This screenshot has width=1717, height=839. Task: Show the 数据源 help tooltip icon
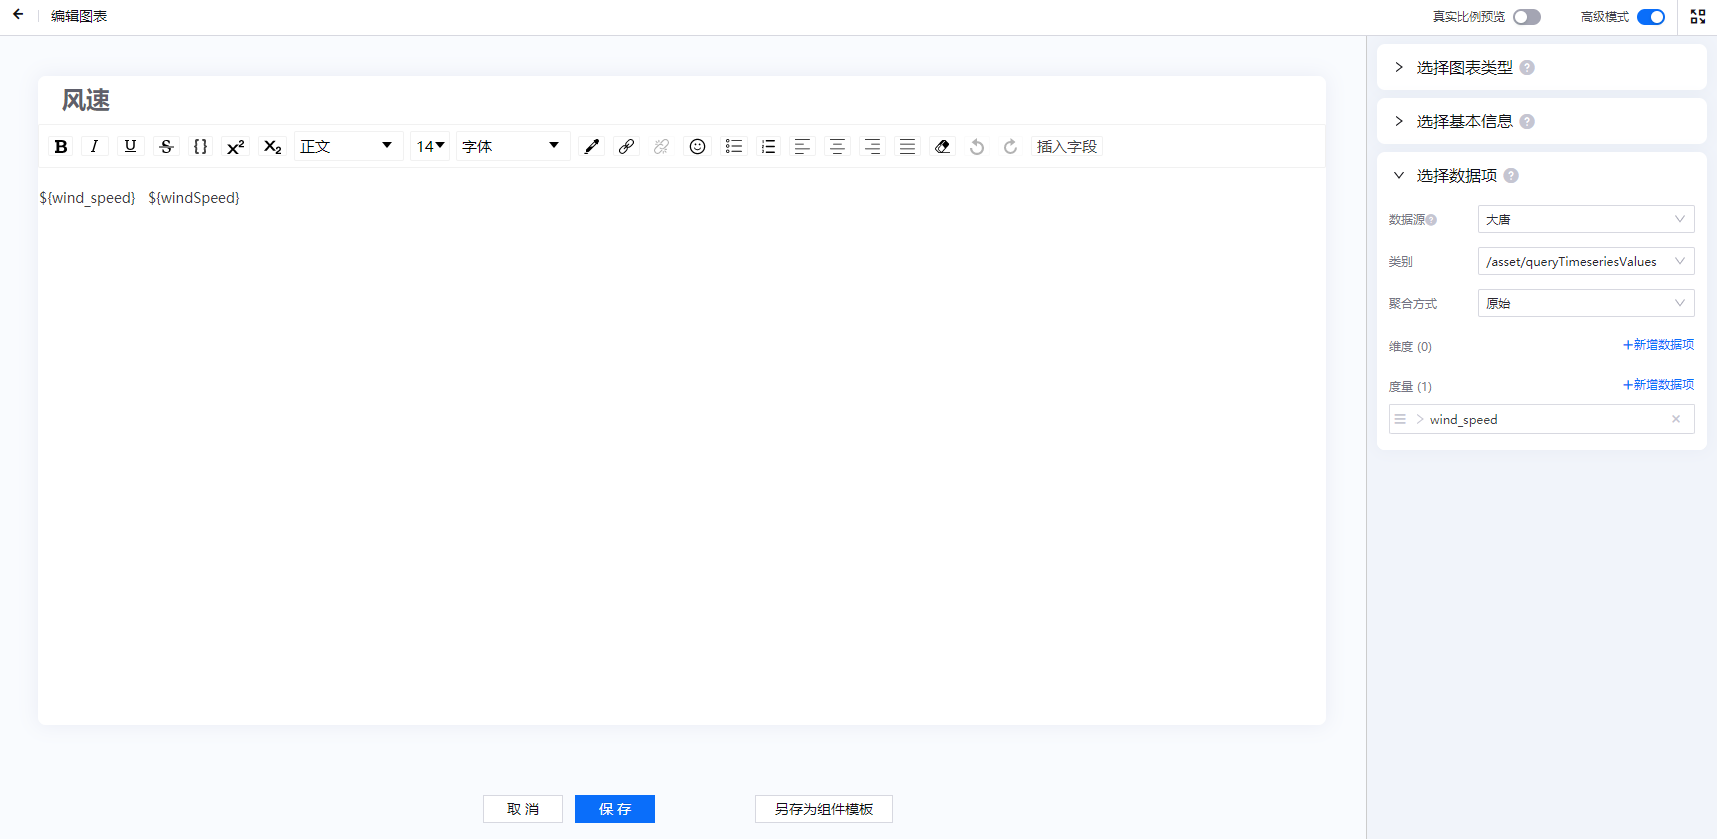[1431, 220]
